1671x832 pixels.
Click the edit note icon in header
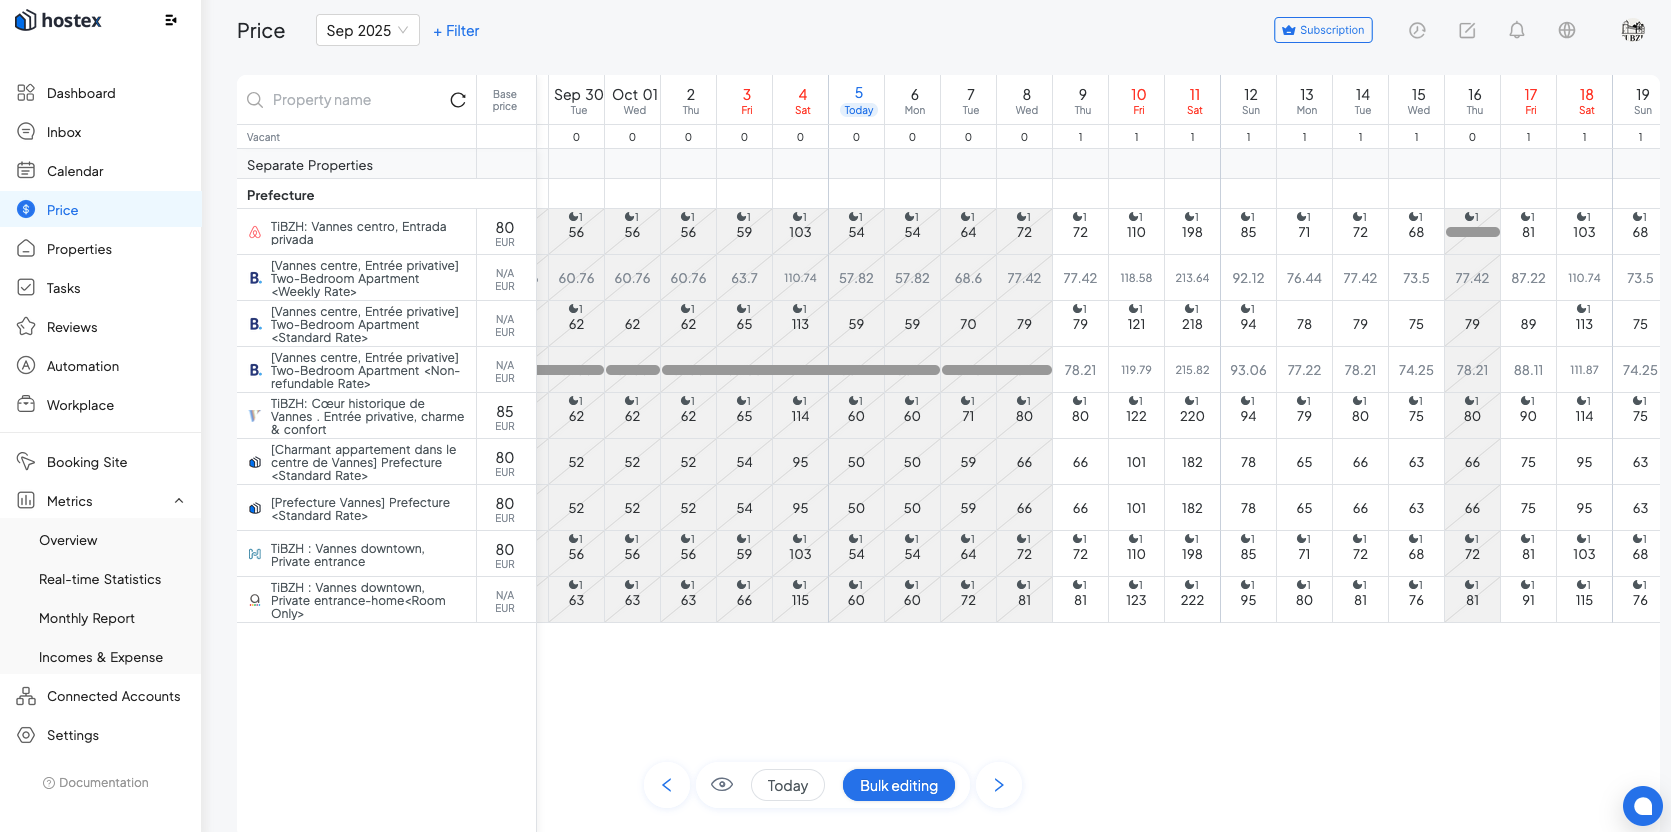coord(1467,30)
